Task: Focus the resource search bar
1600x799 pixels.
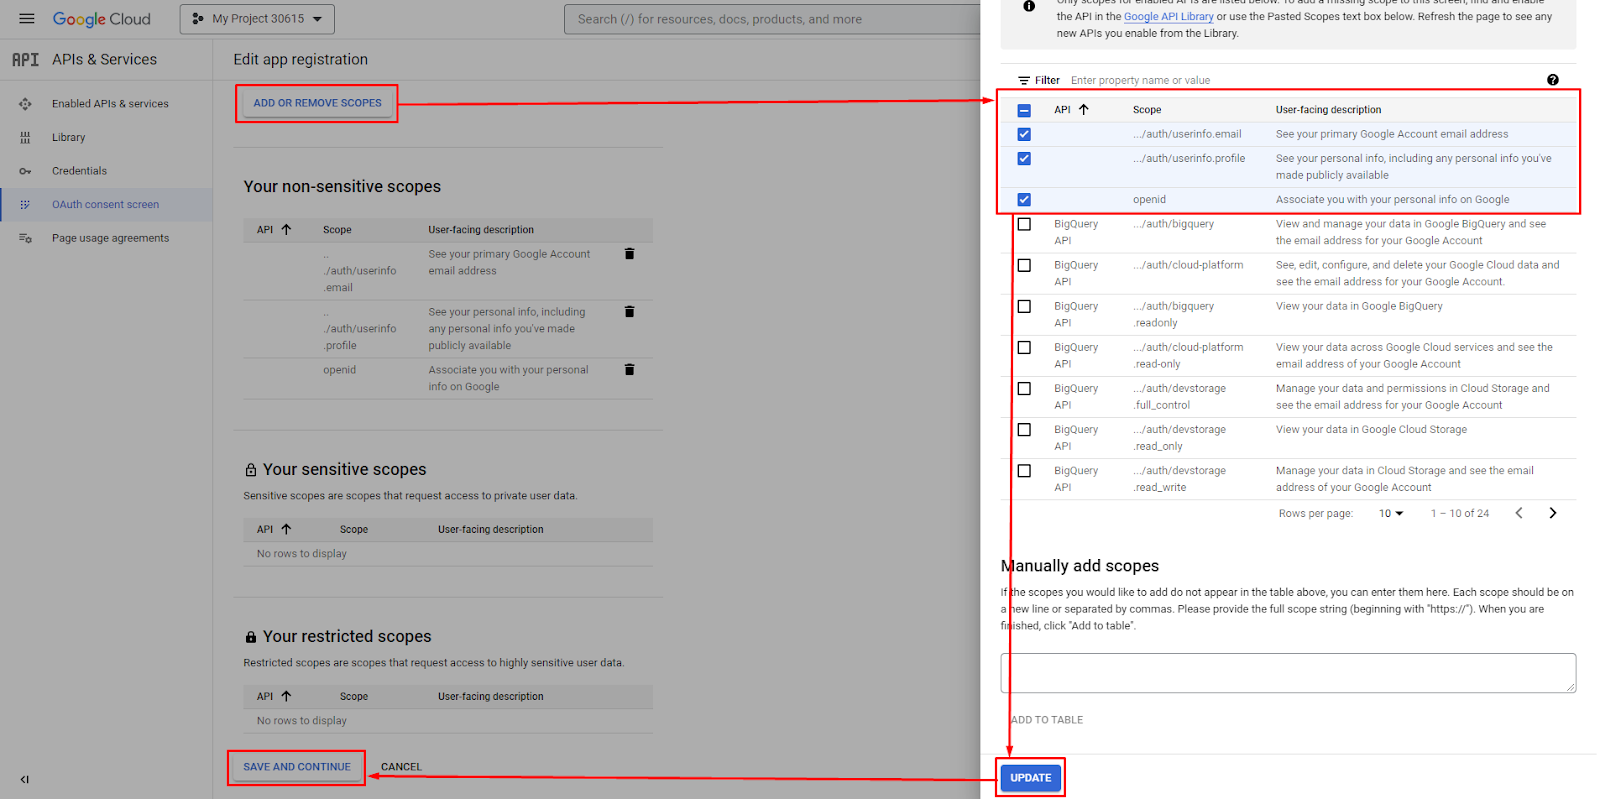Action: tap(772, 19)
